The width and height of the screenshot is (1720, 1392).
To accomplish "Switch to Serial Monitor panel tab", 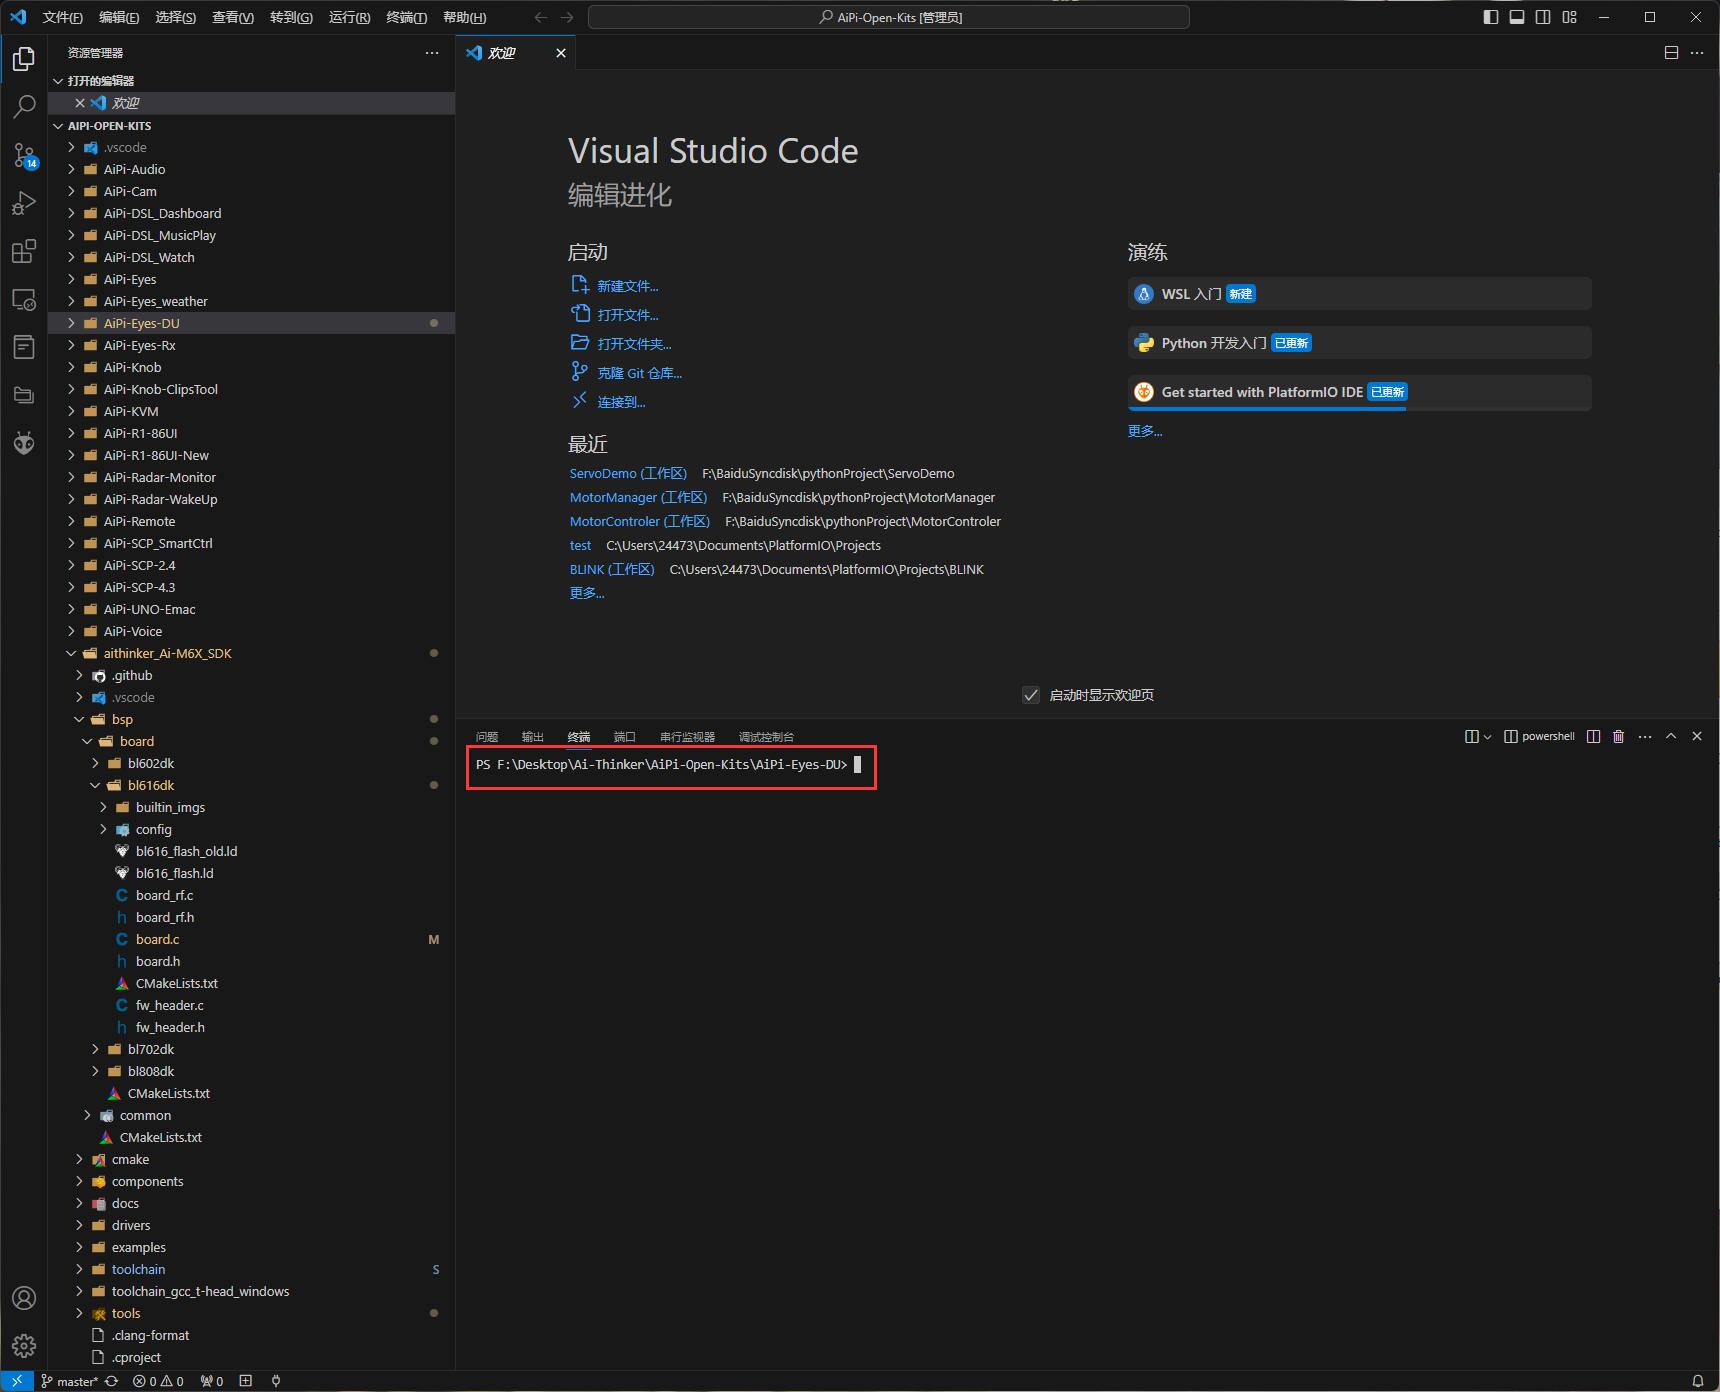I will click(x=687, y=736).
